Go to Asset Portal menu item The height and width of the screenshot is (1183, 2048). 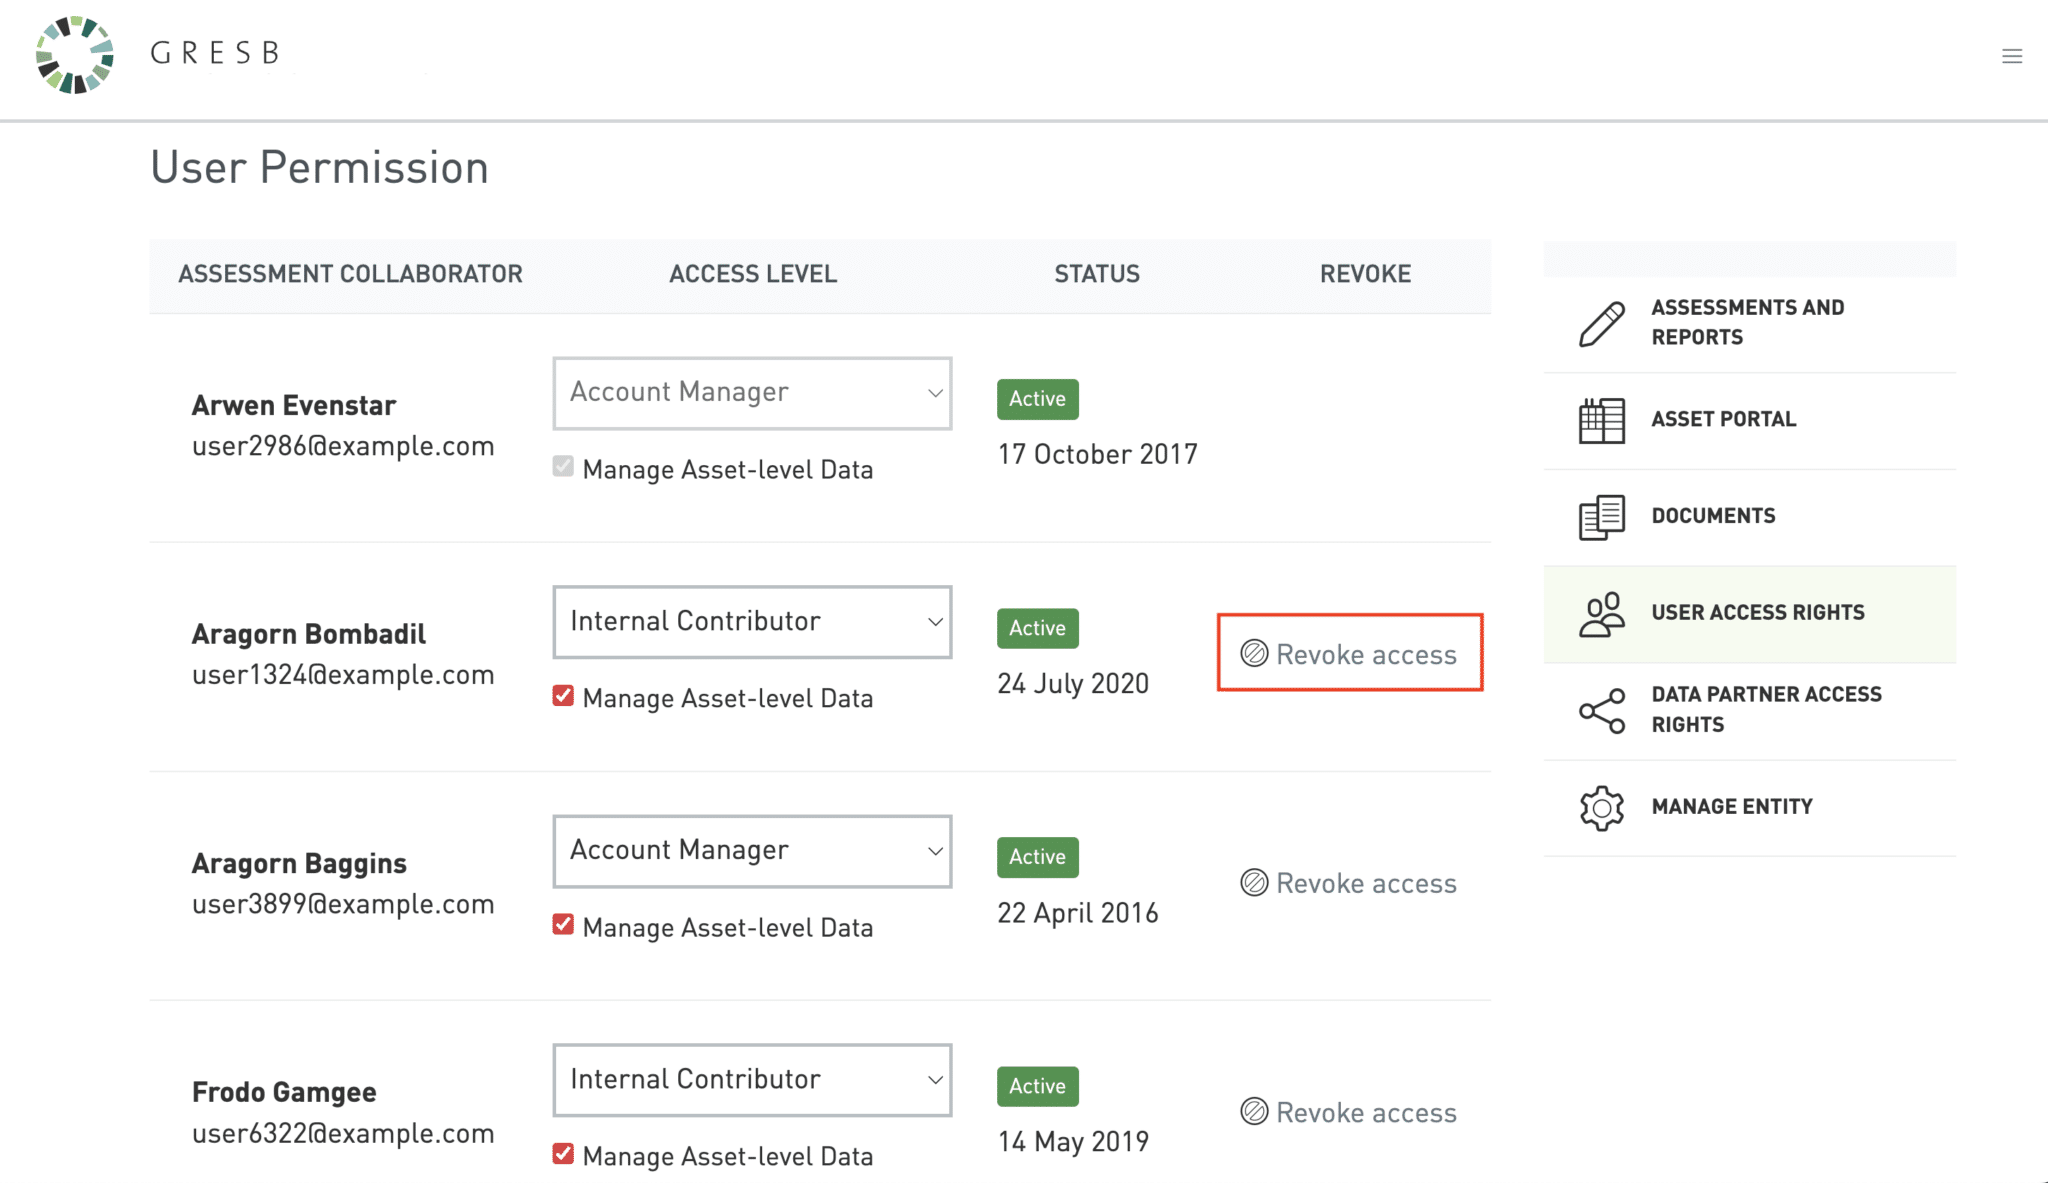[1723, 420]
